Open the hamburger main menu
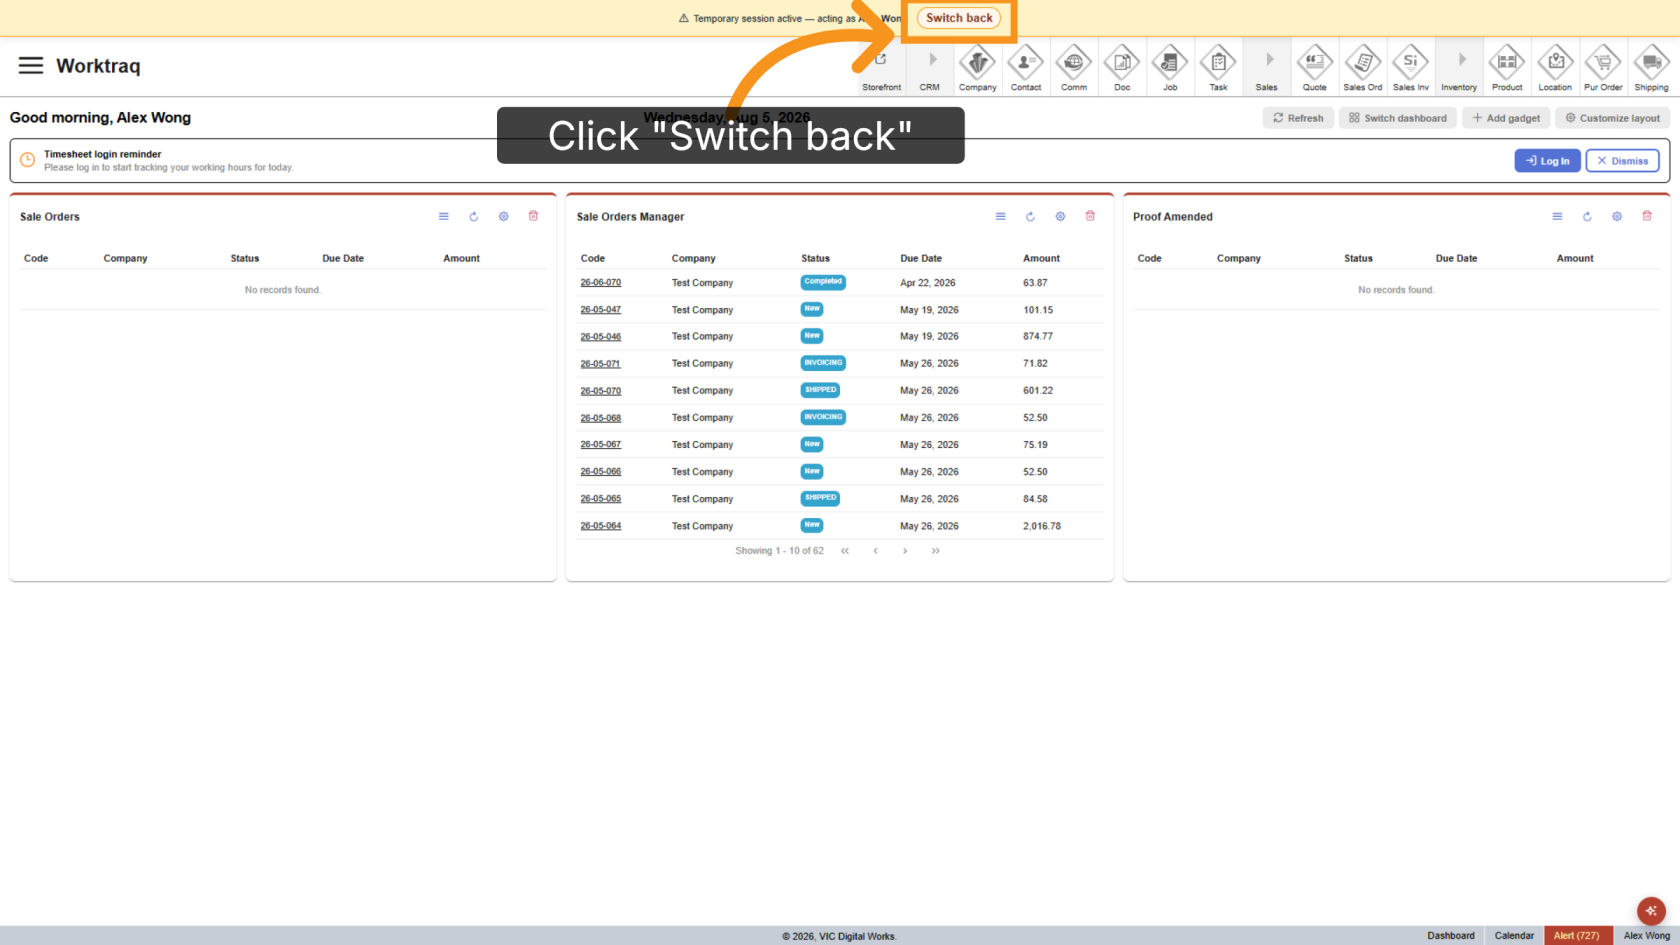The width and height of the screenshot is (1680, 945). click(31, 65)
